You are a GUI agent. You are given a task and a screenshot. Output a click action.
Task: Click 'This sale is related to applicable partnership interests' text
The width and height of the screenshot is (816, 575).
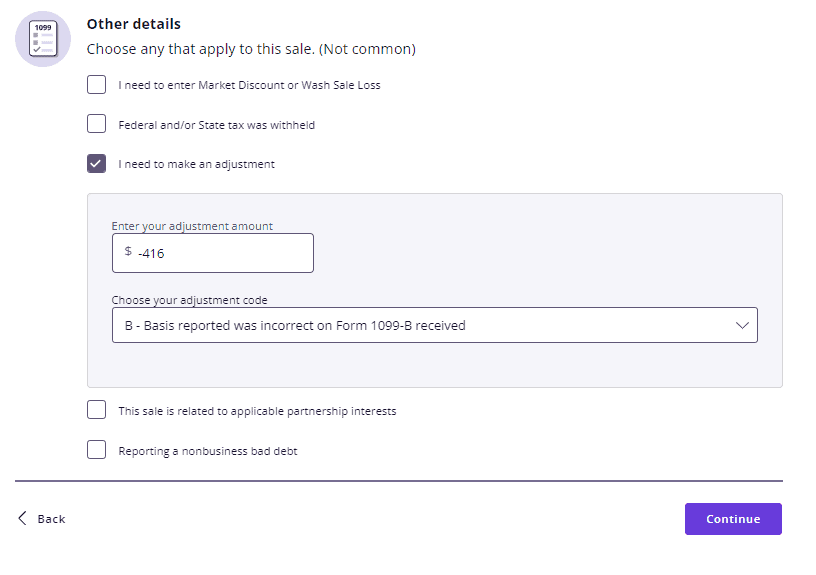pos(257,411)
